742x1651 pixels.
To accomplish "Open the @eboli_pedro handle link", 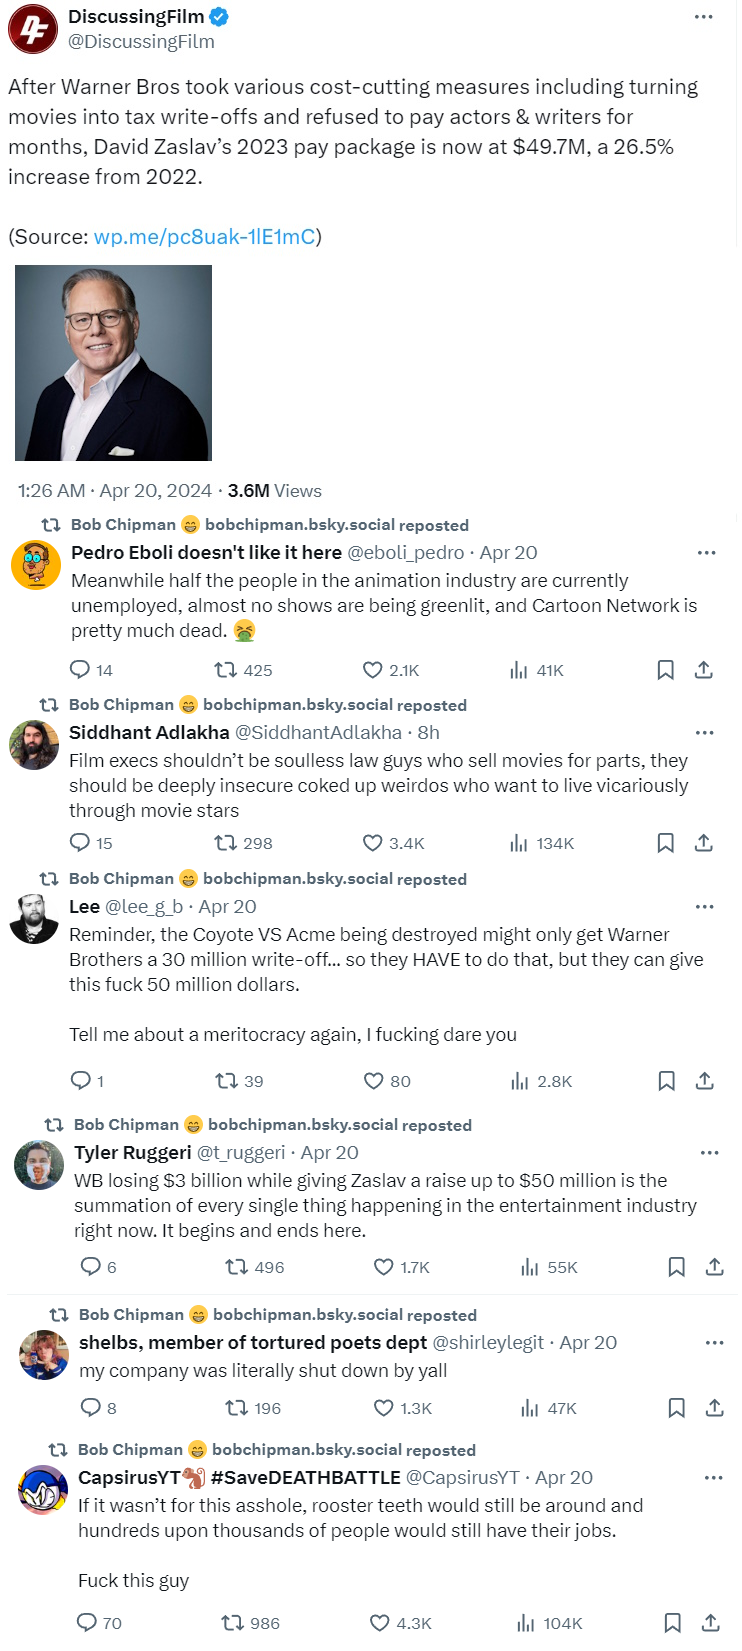I will pyautogui.click(x=405, y=553).
